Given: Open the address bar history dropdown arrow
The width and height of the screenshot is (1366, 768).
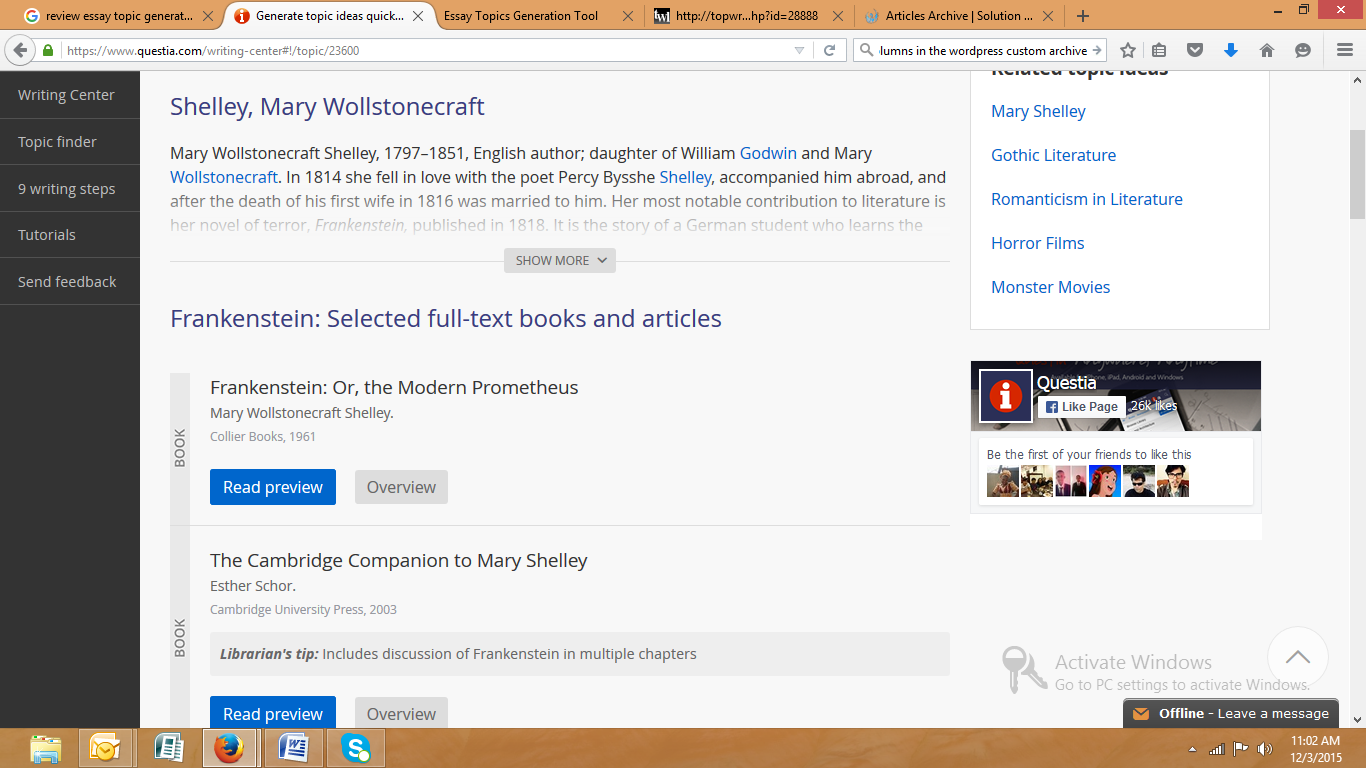Looking at the screenshot, I should (x=799, y=50).
